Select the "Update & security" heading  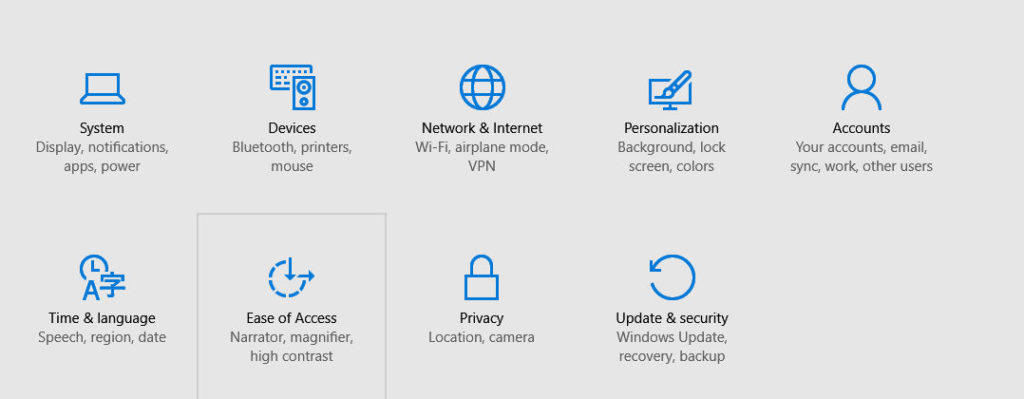[672, 318]
